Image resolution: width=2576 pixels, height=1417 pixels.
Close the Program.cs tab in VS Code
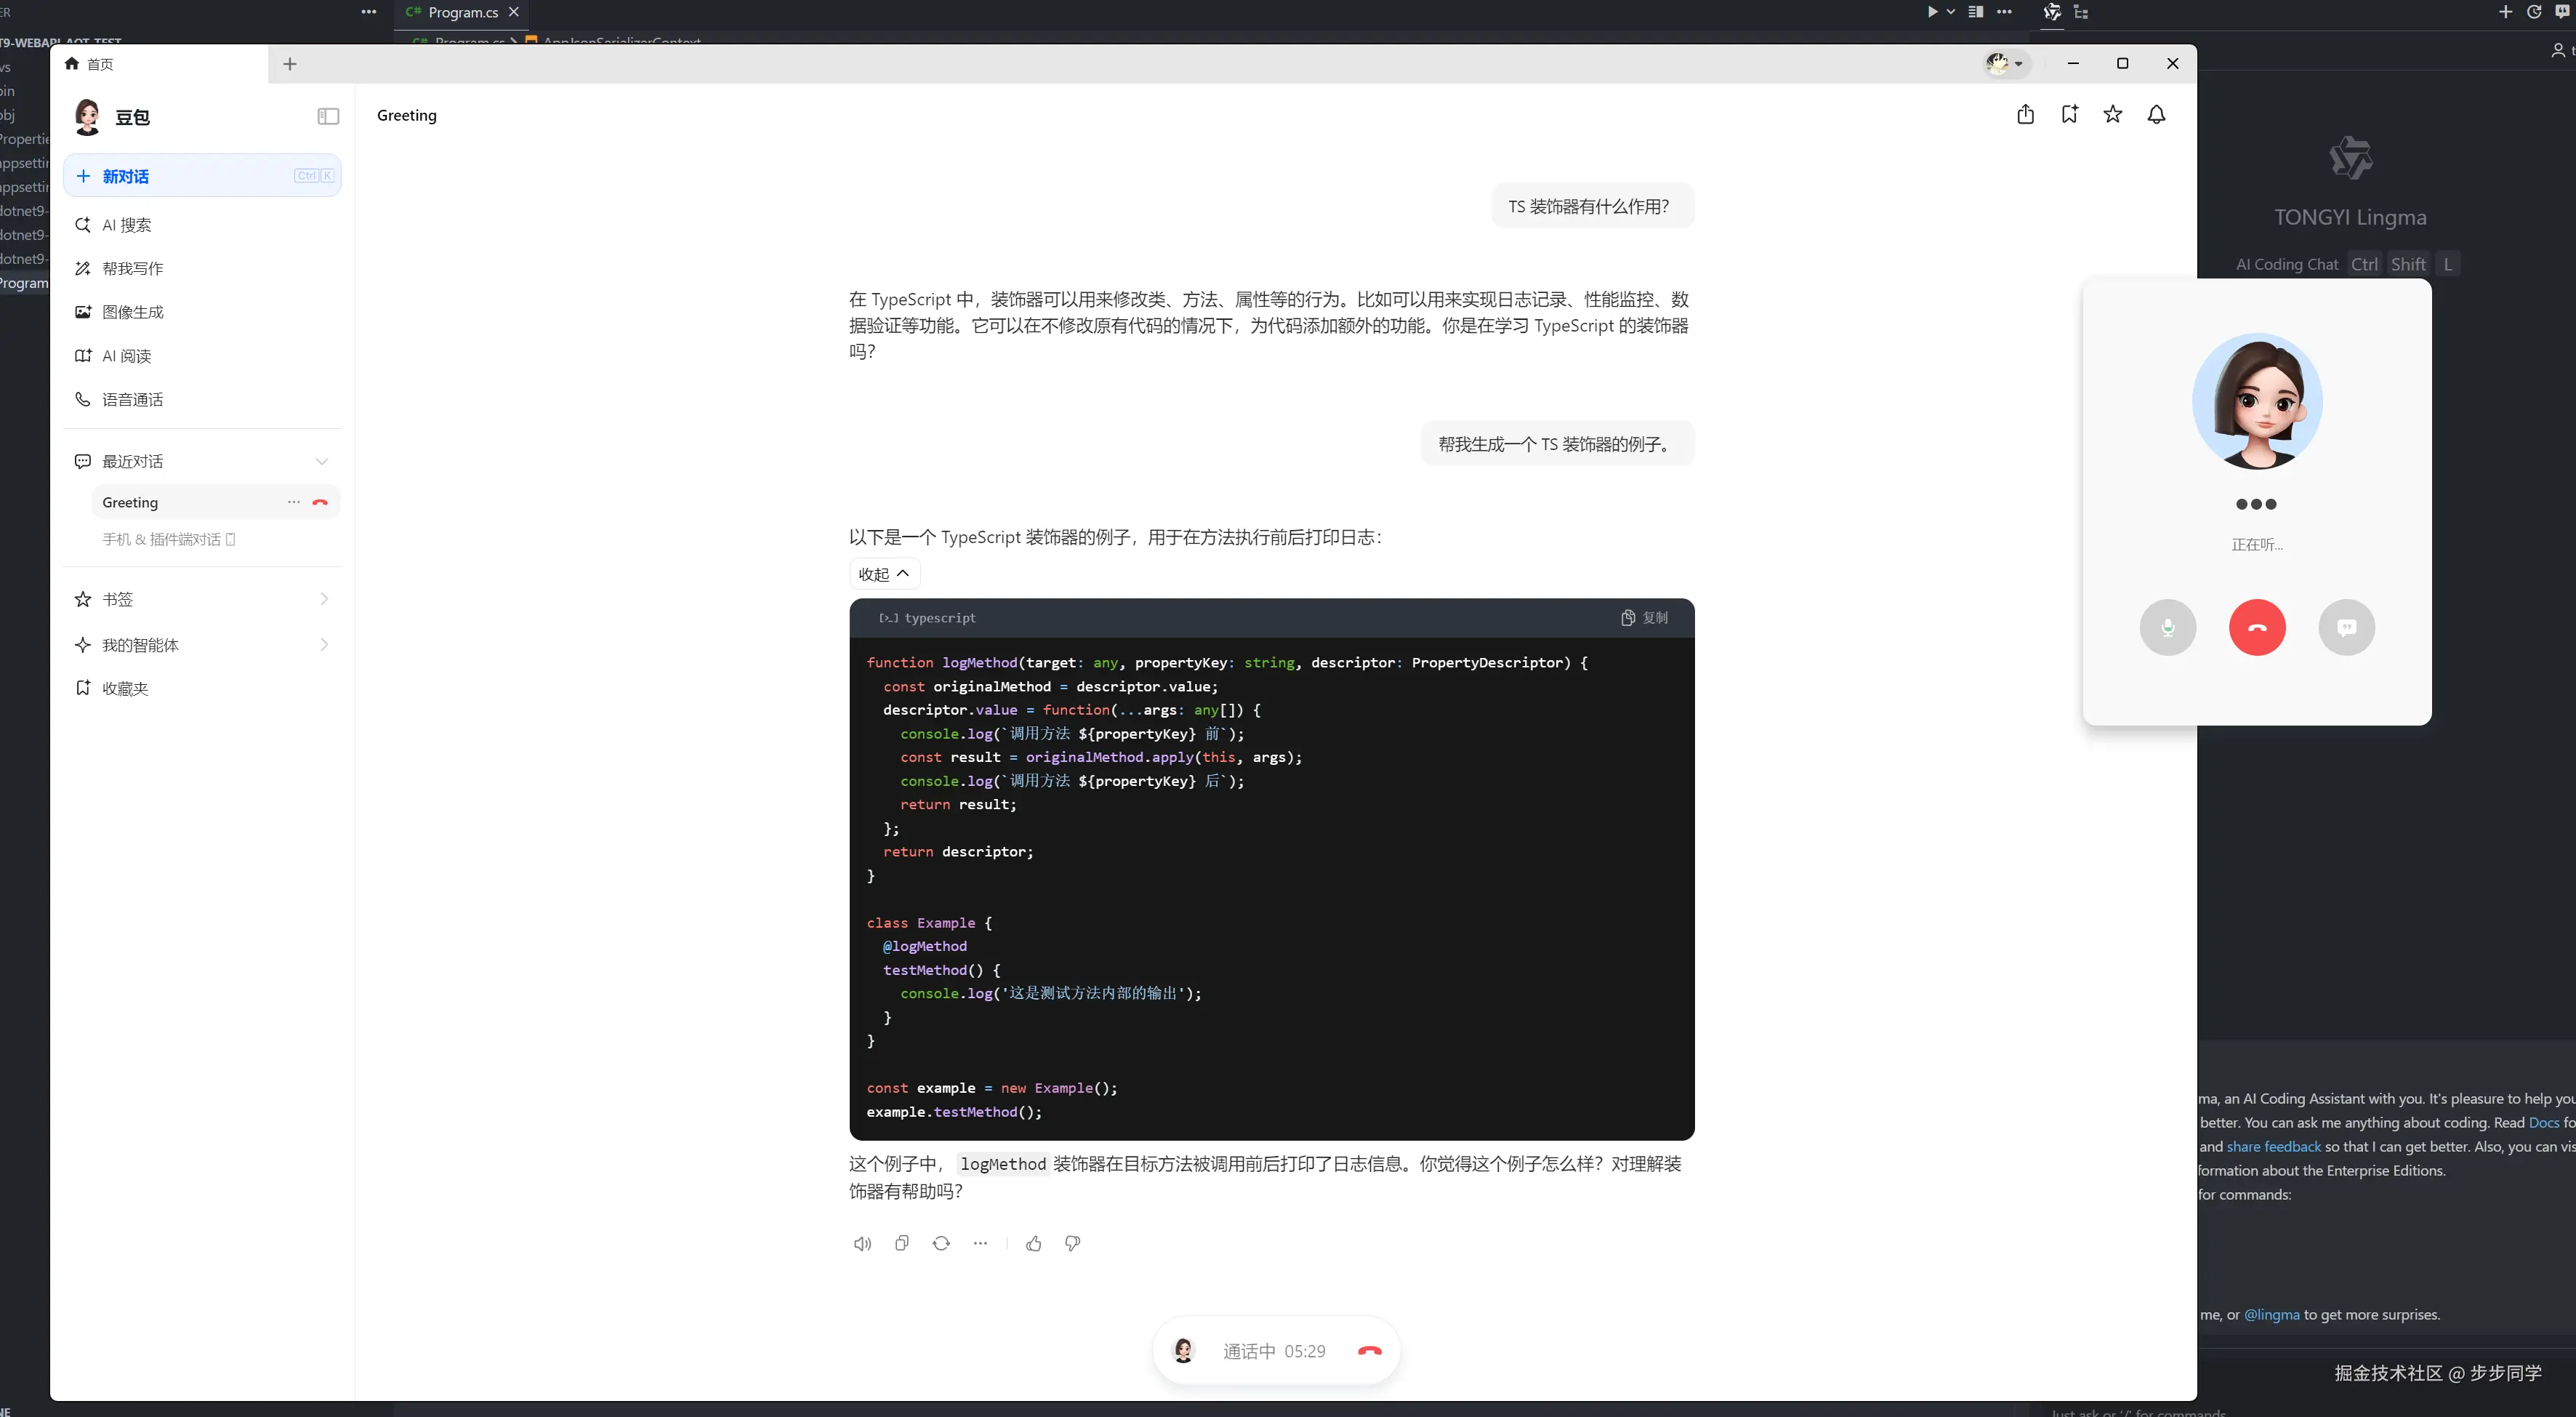514,12
